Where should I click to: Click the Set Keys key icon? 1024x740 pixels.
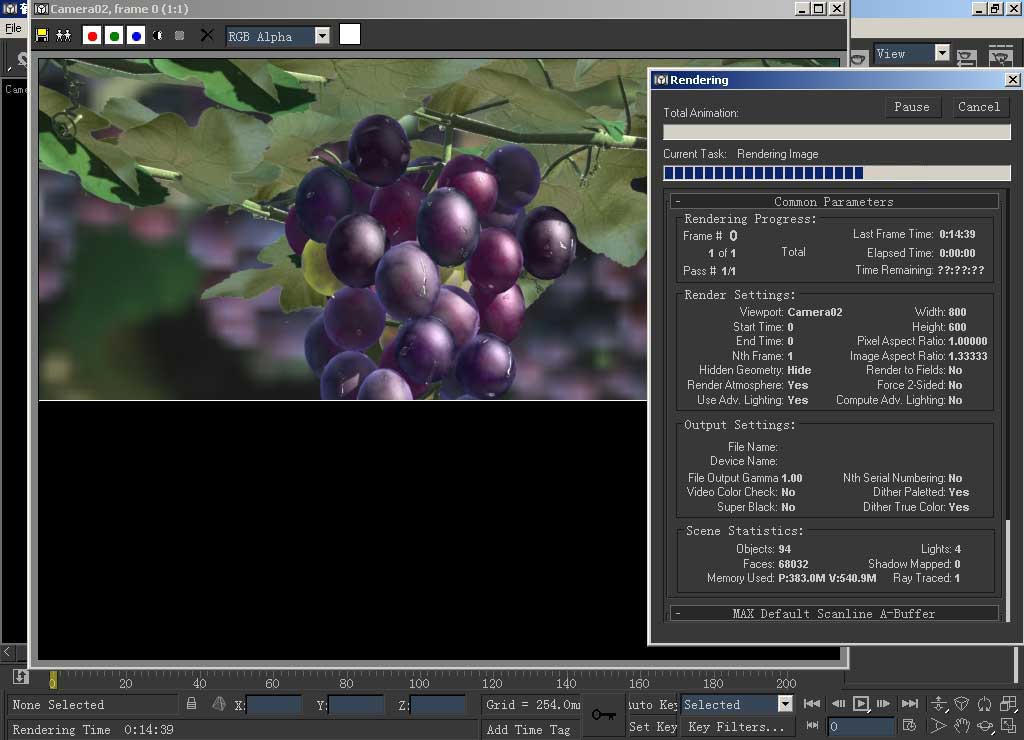(x=604, y=715)
